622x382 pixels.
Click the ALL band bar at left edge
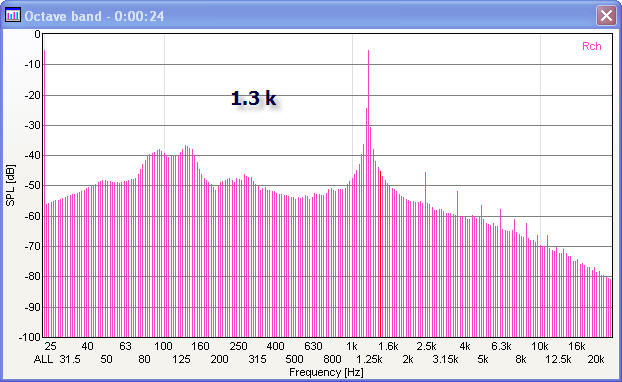(44, 194)
